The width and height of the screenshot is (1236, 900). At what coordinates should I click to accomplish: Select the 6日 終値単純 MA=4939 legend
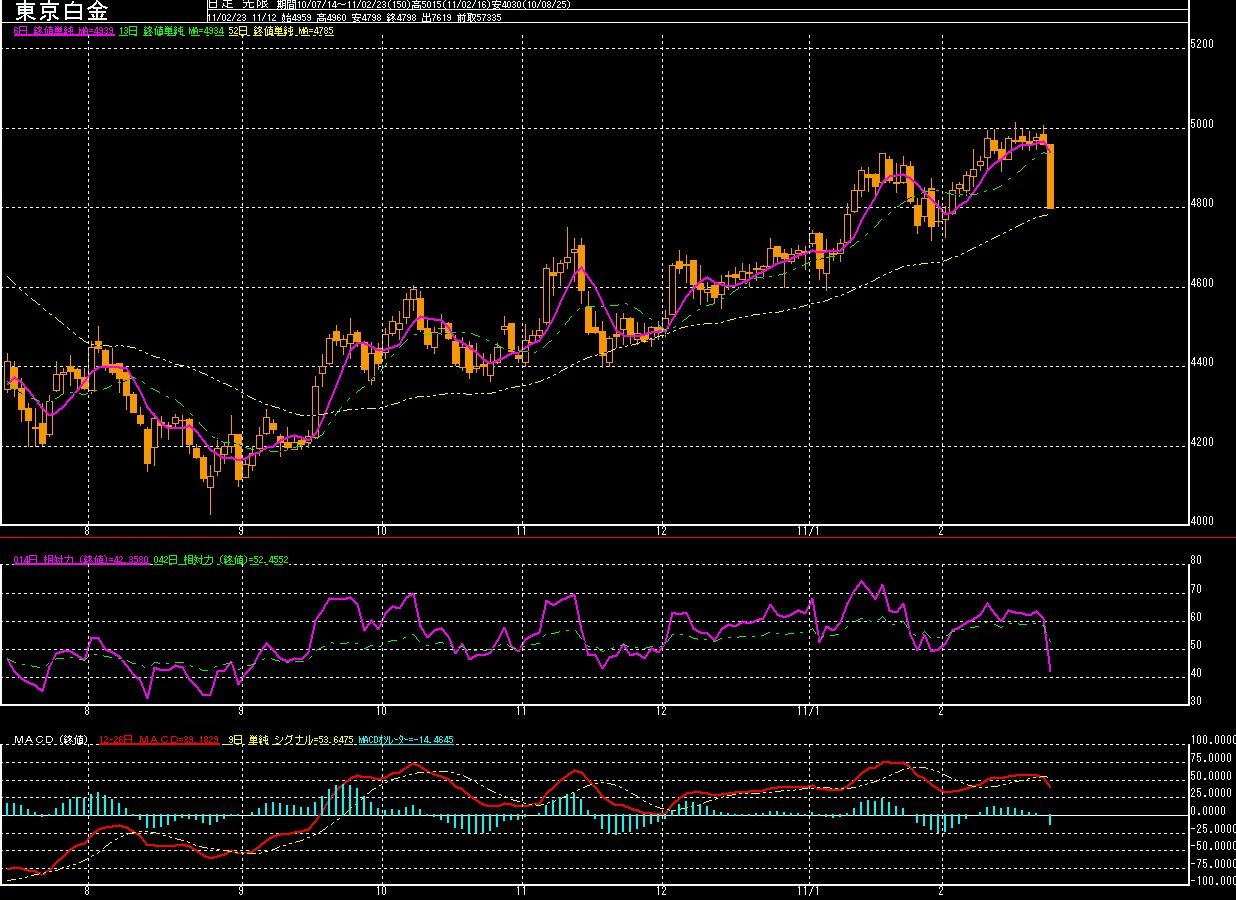[63, 31]
